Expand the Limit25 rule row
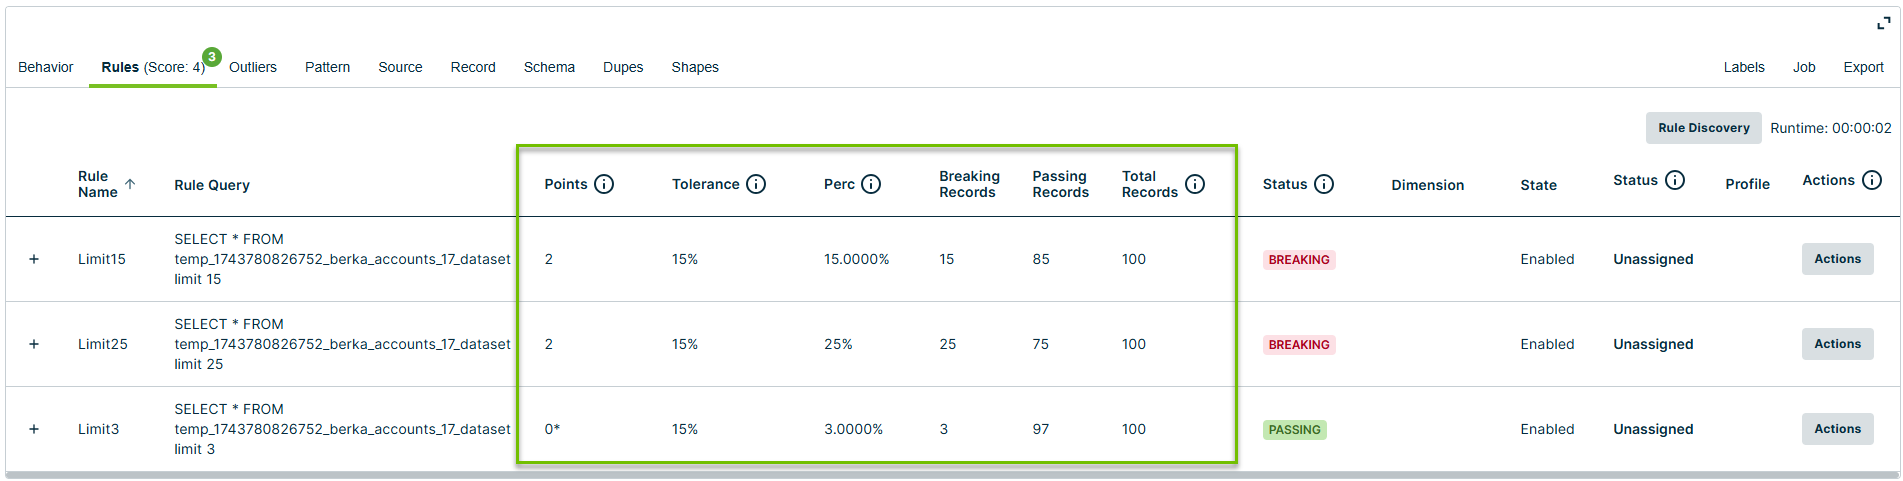The image size is (1903, 481). [x=34, y=344]
